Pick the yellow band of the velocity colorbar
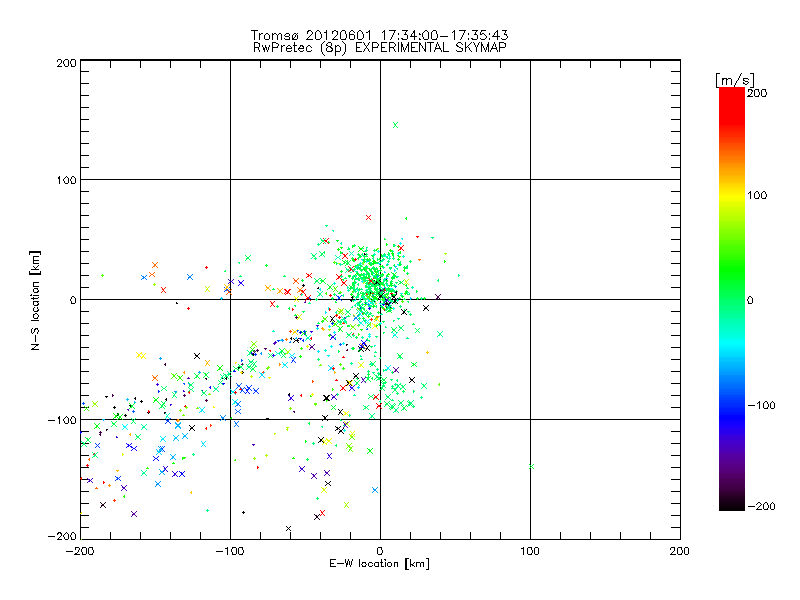Viewport: 800px width, 600px height. coord(732,195)
